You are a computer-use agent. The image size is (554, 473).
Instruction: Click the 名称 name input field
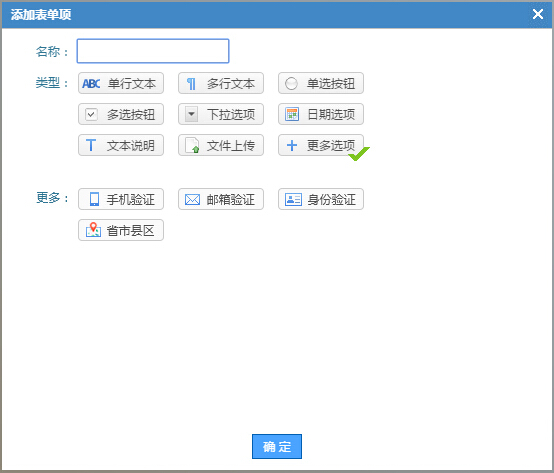153,51
